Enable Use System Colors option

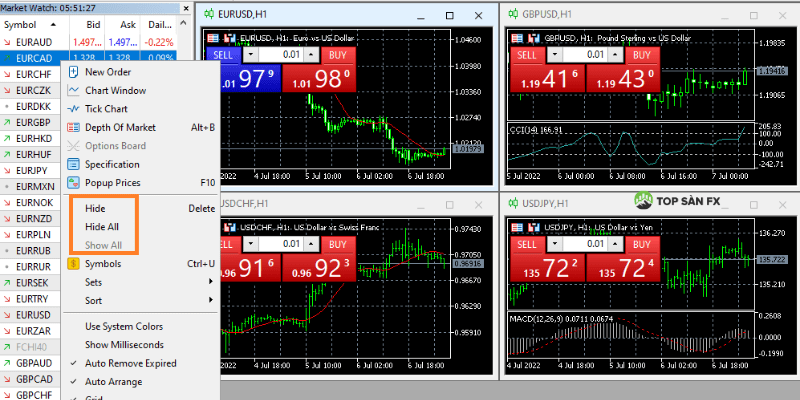140,327
